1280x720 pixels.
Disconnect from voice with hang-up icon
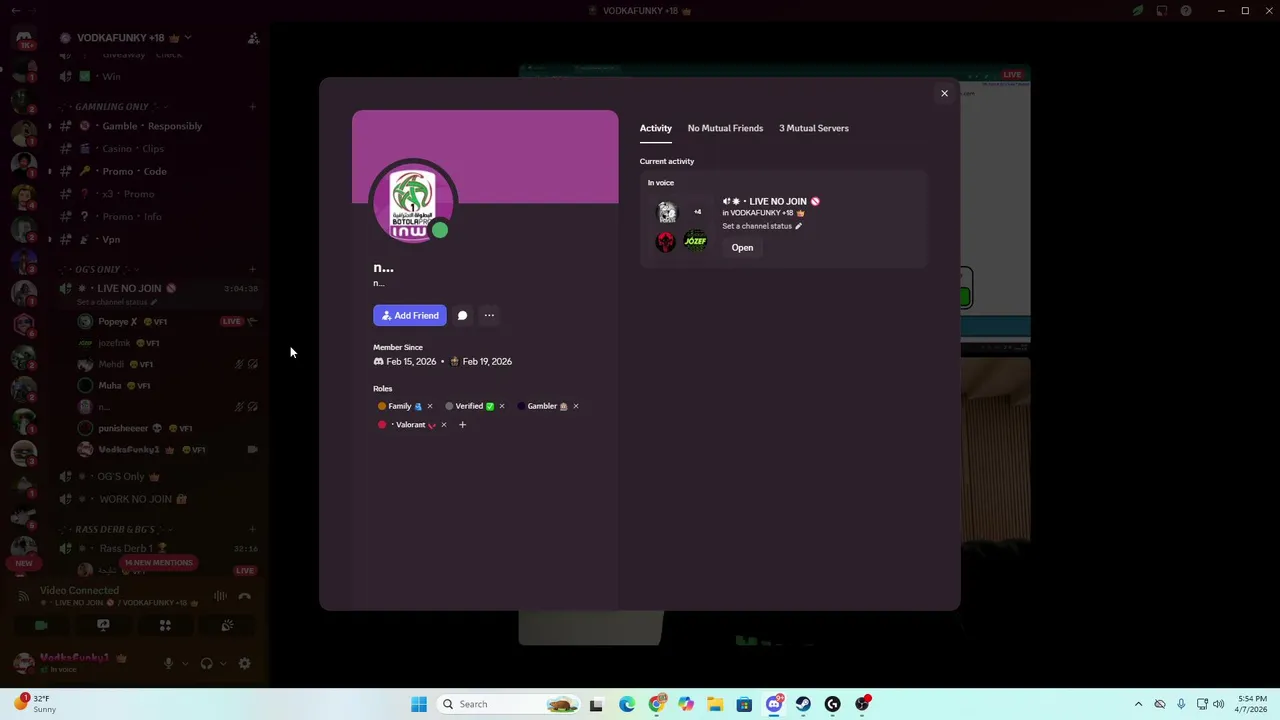point(244,596)
